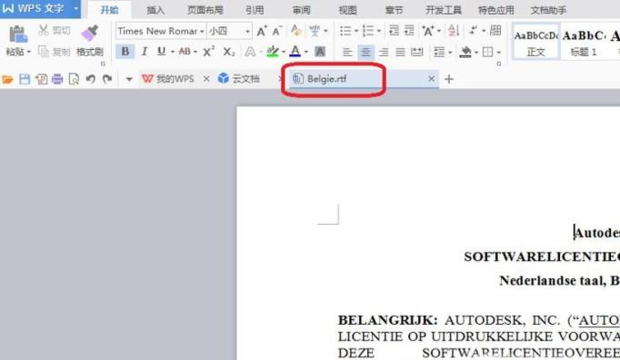
Task: Toggle center alignment button
Action: (x=366, y=52)
